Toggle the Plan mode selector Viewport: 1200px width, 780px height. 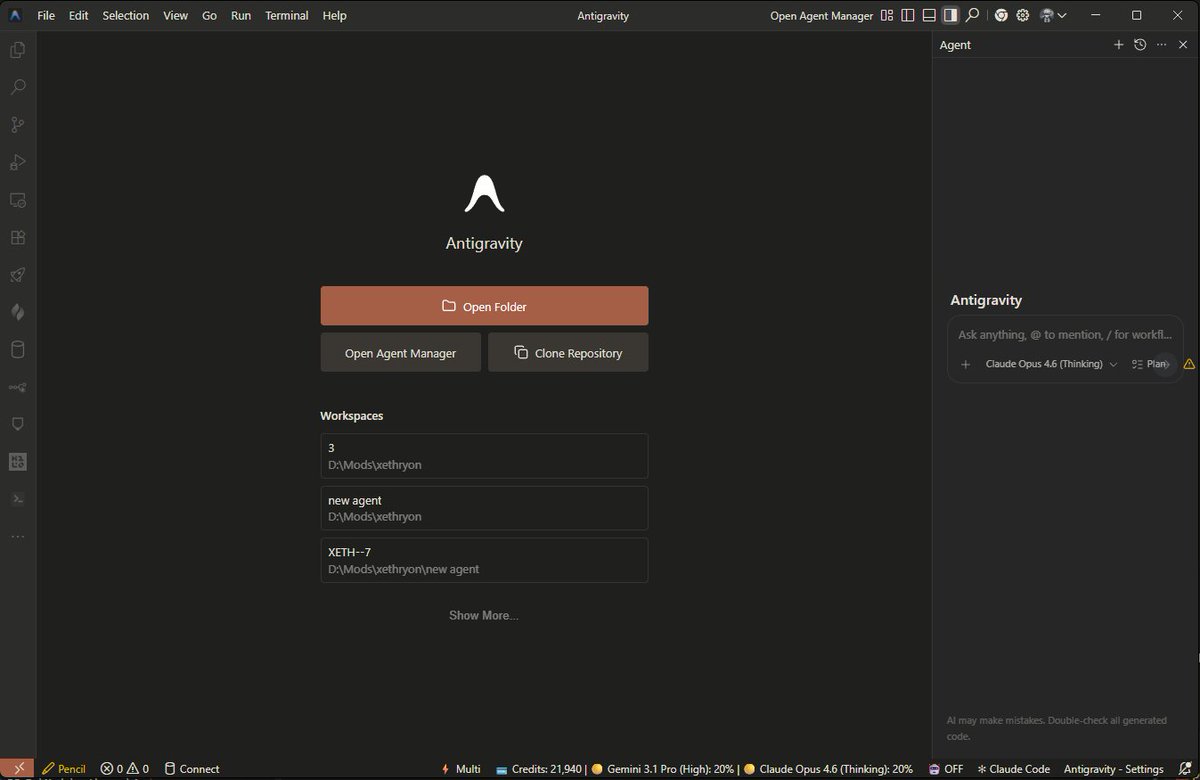tap(1150, 365)
